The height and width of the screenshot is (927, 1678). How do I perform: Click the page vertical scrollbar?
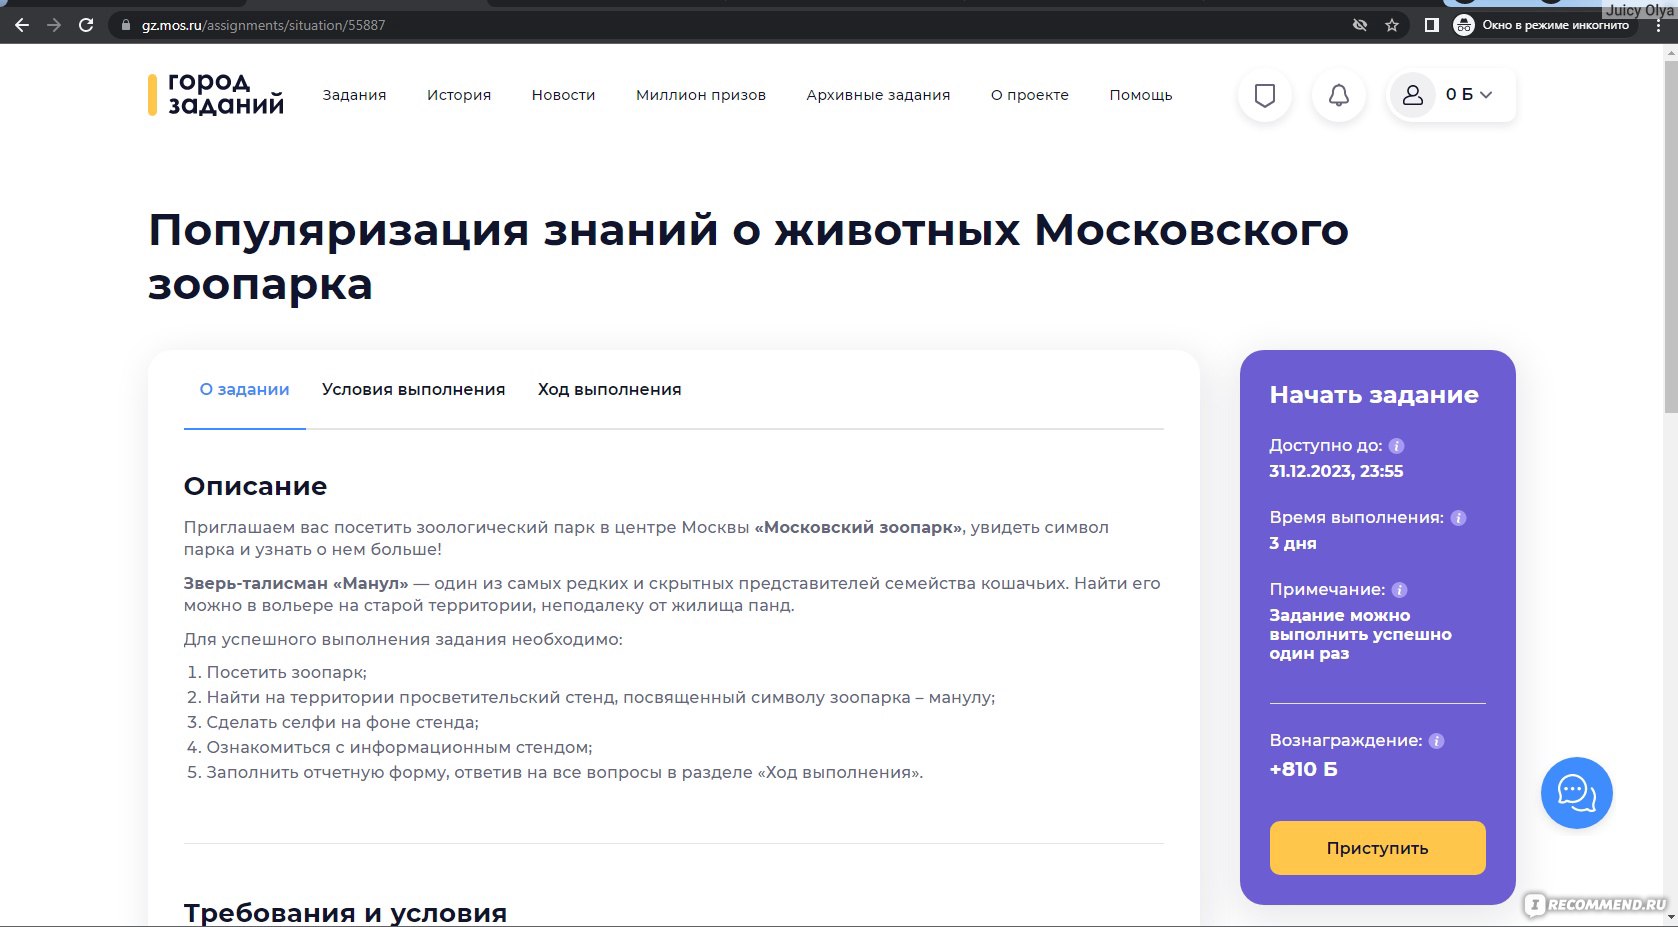pos(1670,236)
